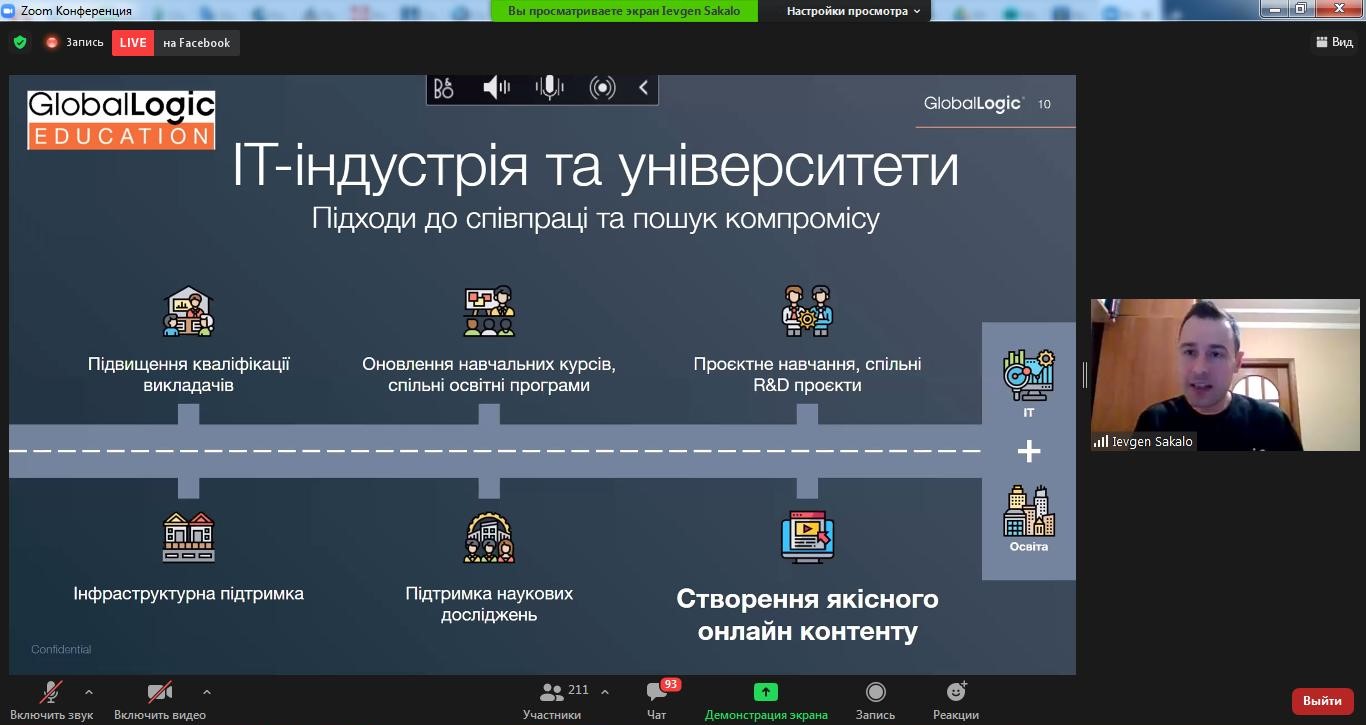Expand participants options arrow beside 211

pos(605,692)
